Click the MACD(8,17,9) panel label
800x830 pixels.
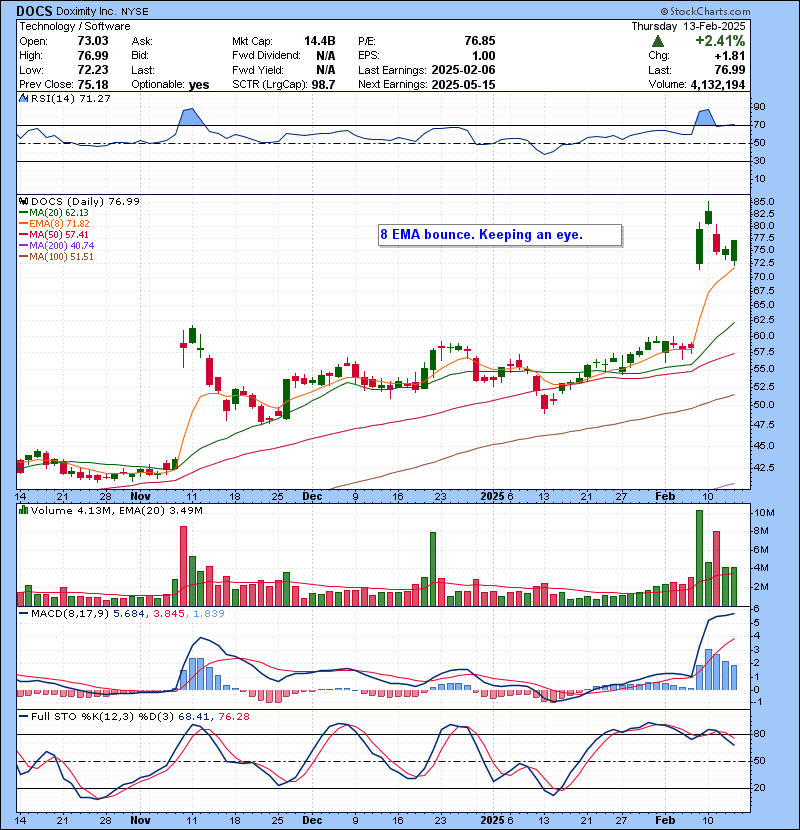pyautogui.click(x=70, y=614)
